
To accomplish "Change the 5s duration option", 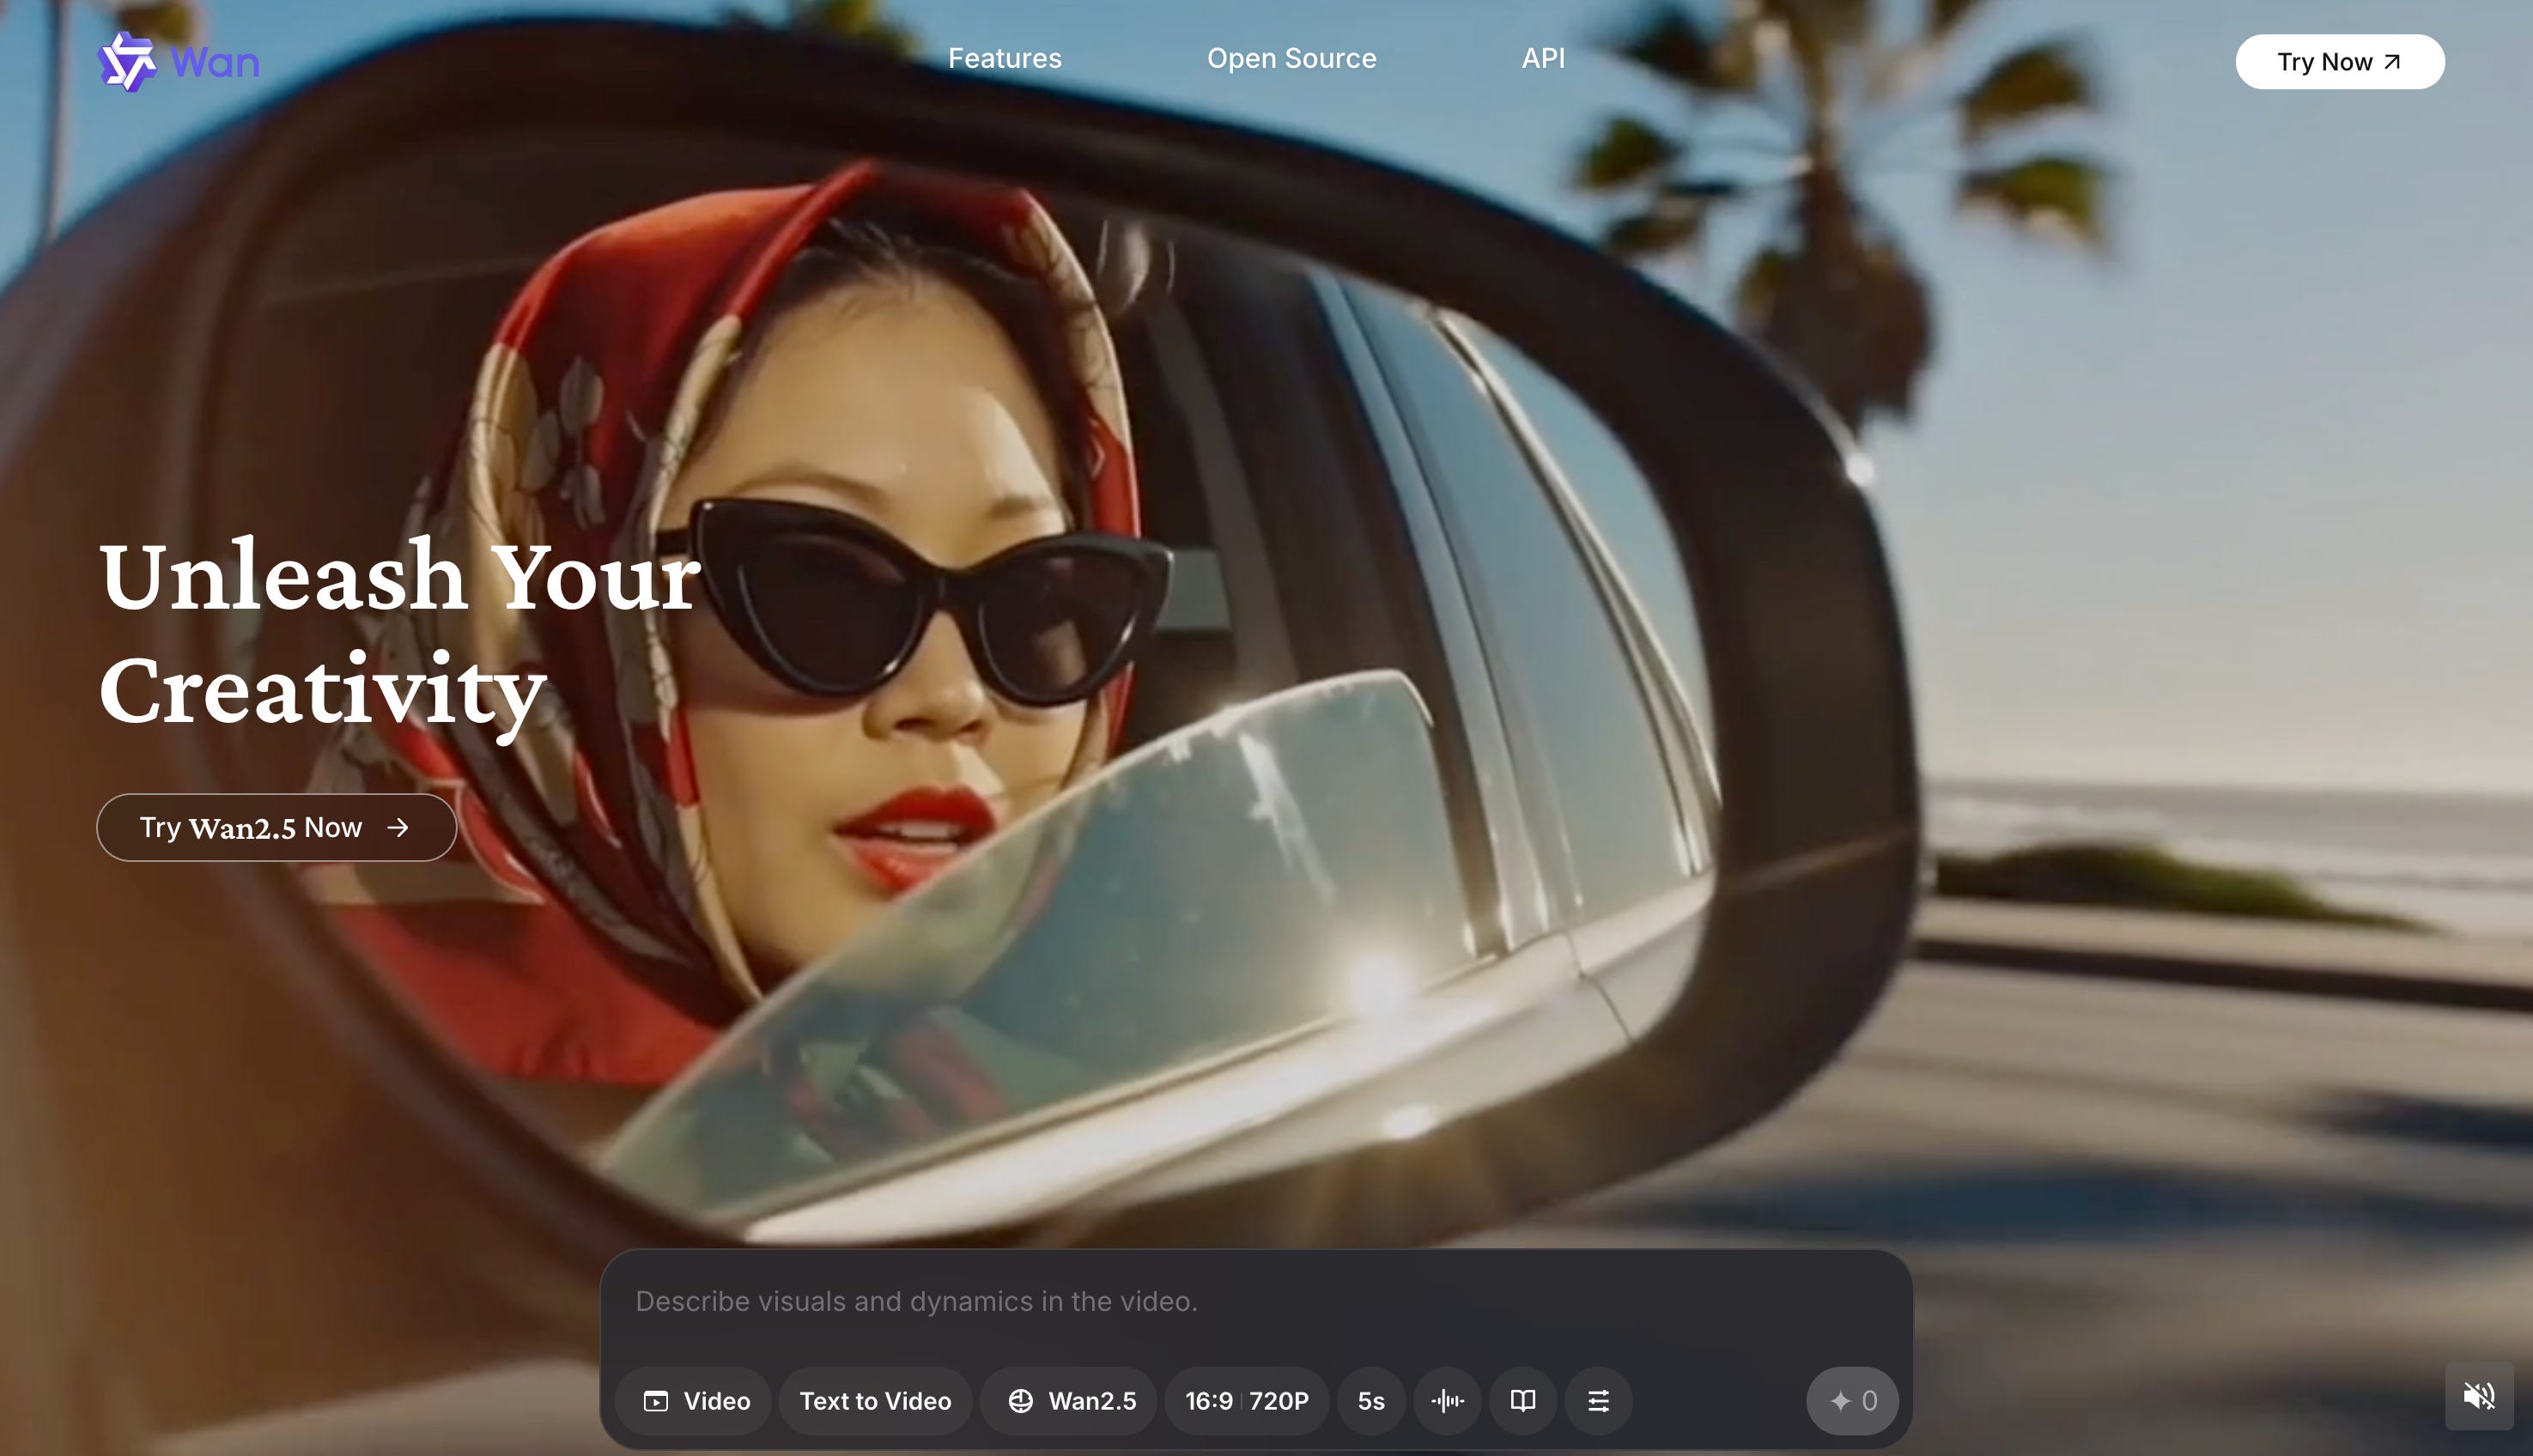I will [1371, 1401].
